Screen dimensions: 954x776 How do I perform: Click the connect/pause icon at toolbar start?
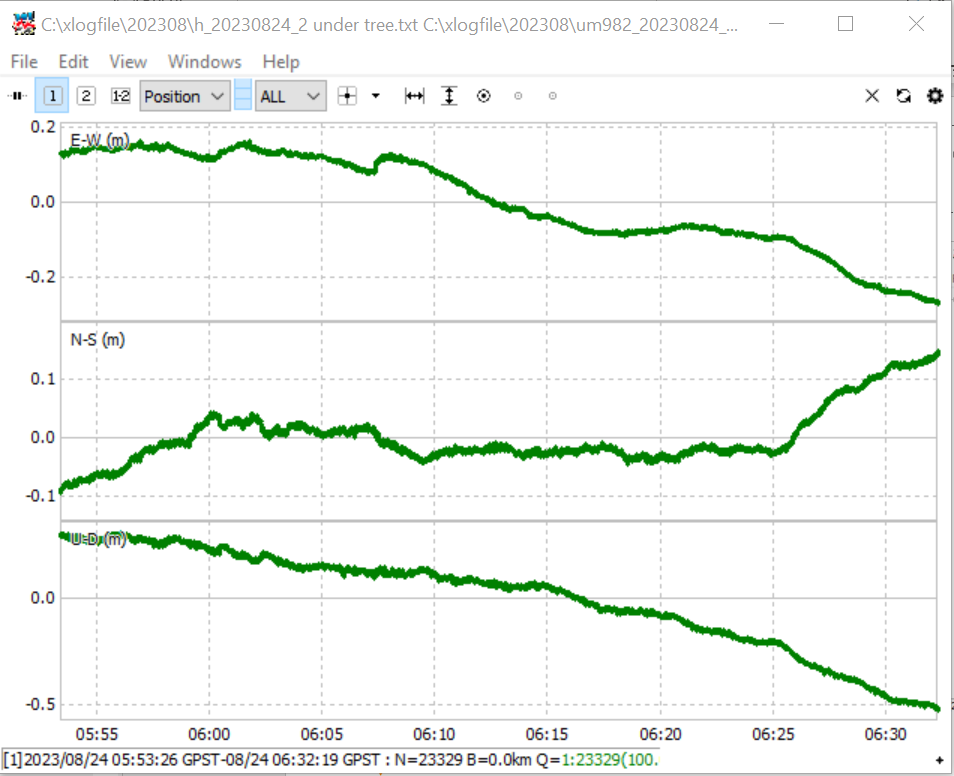pos(18,96)
